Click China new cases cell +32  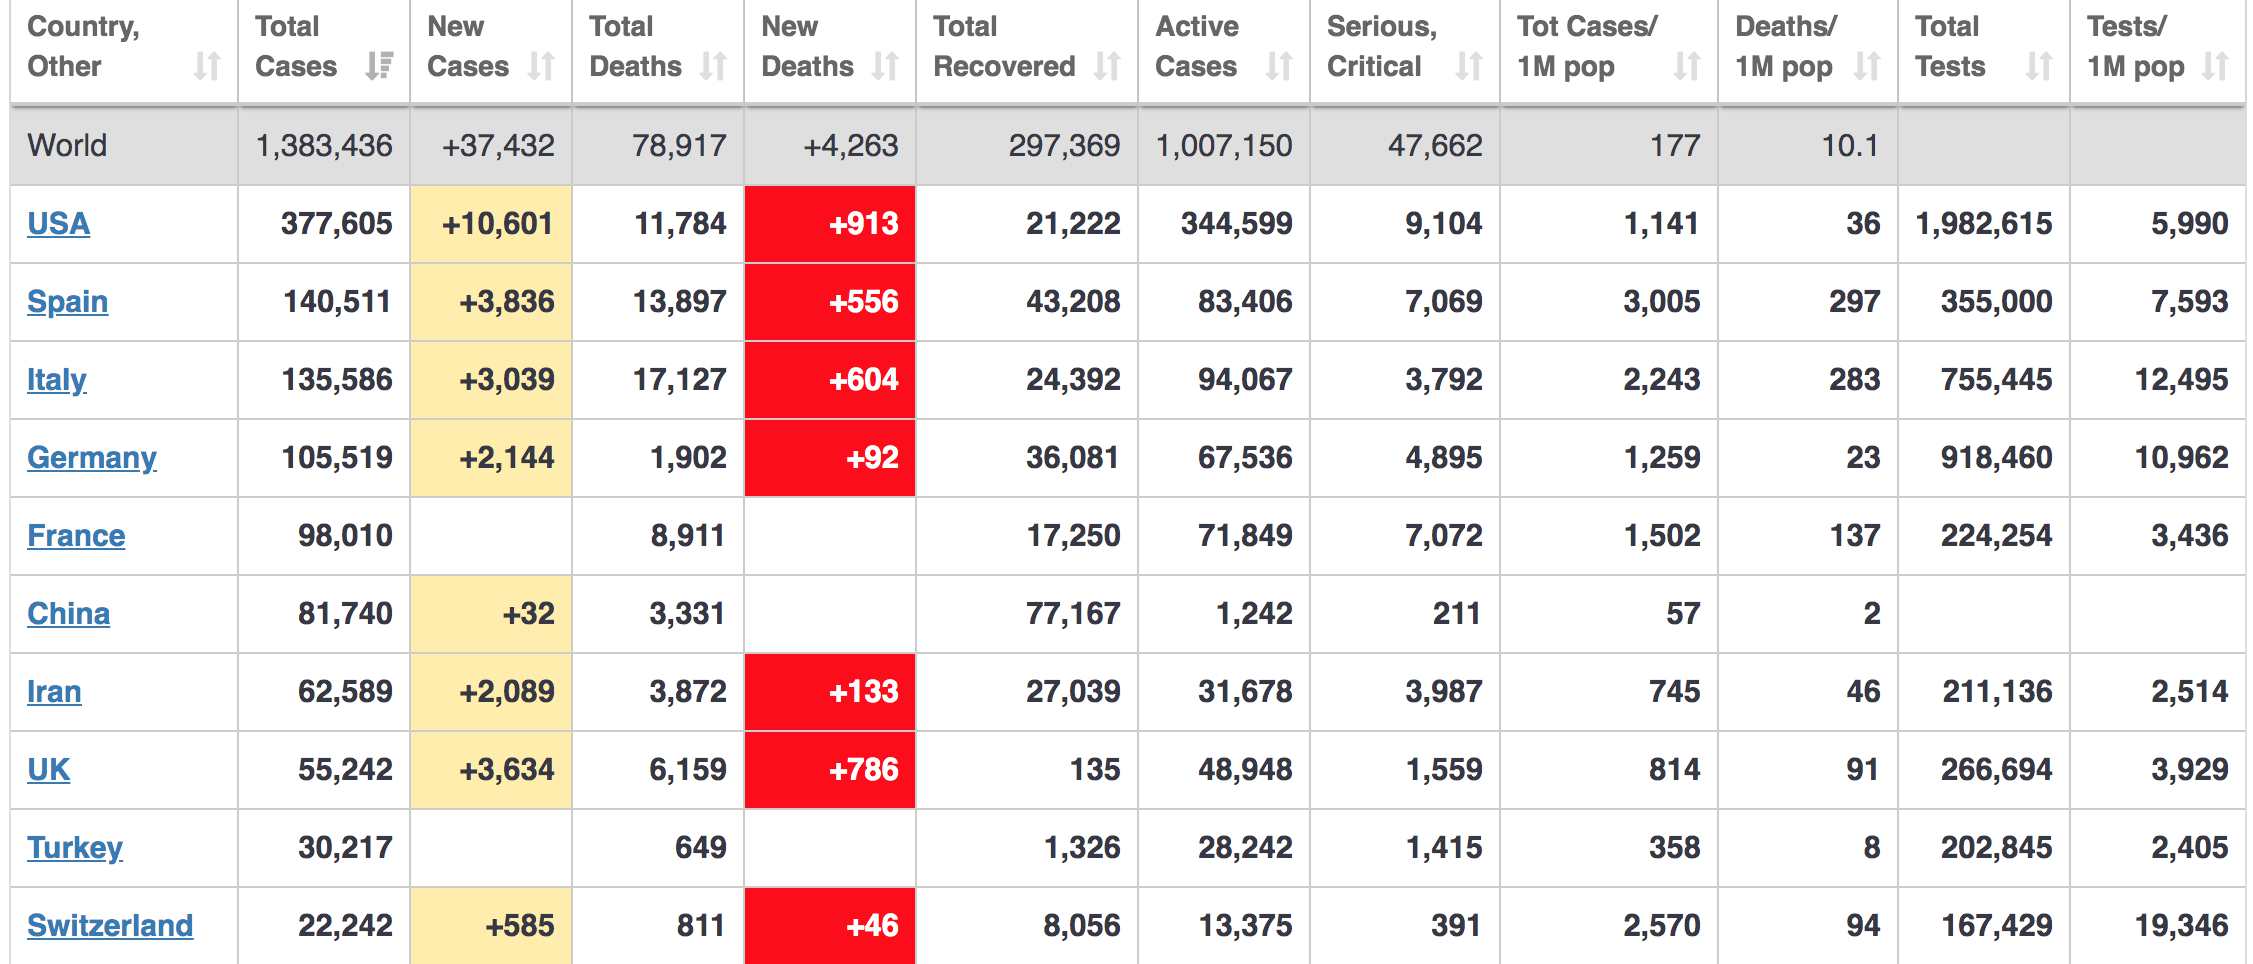491,613
